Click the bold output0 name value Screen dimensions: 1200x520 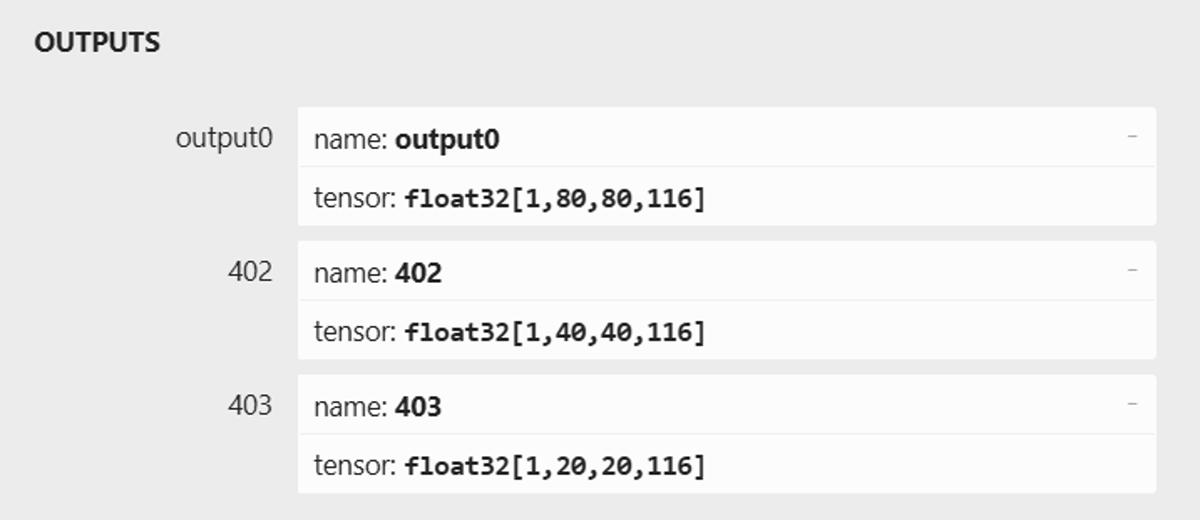tap(447, 140)
